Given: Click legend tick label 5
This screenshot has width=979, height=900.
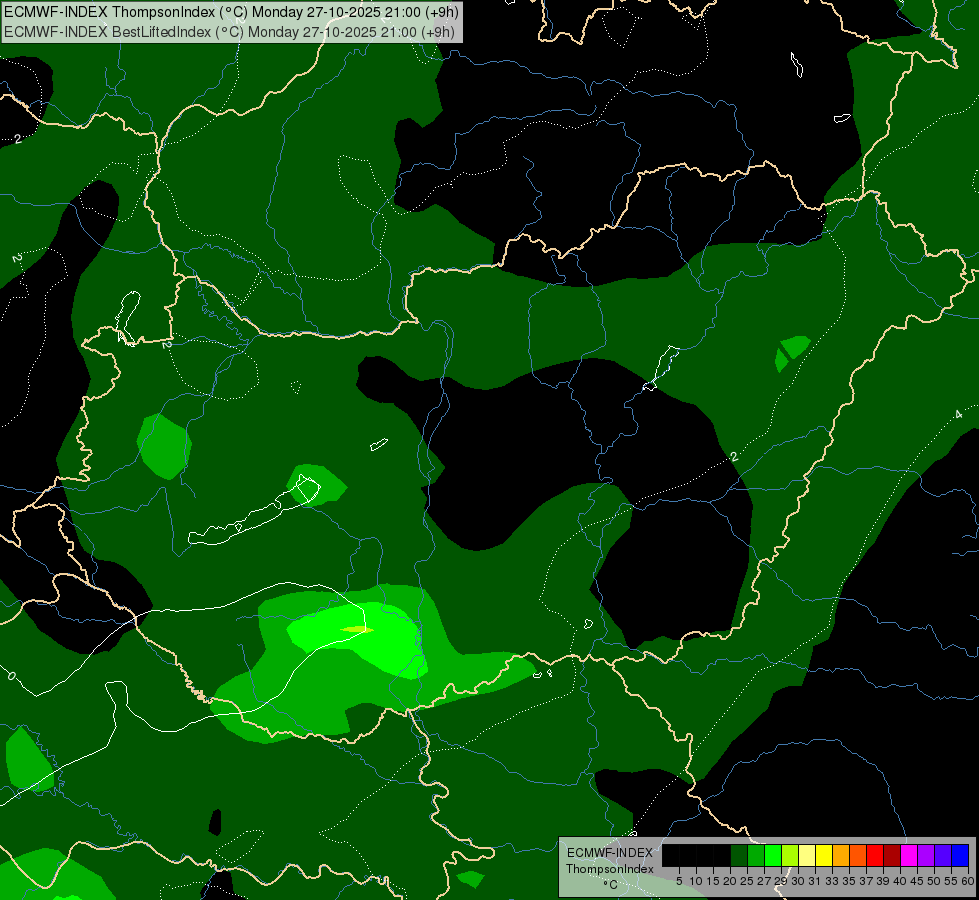Looking at the screenshot, I should (x=679, y=881).
